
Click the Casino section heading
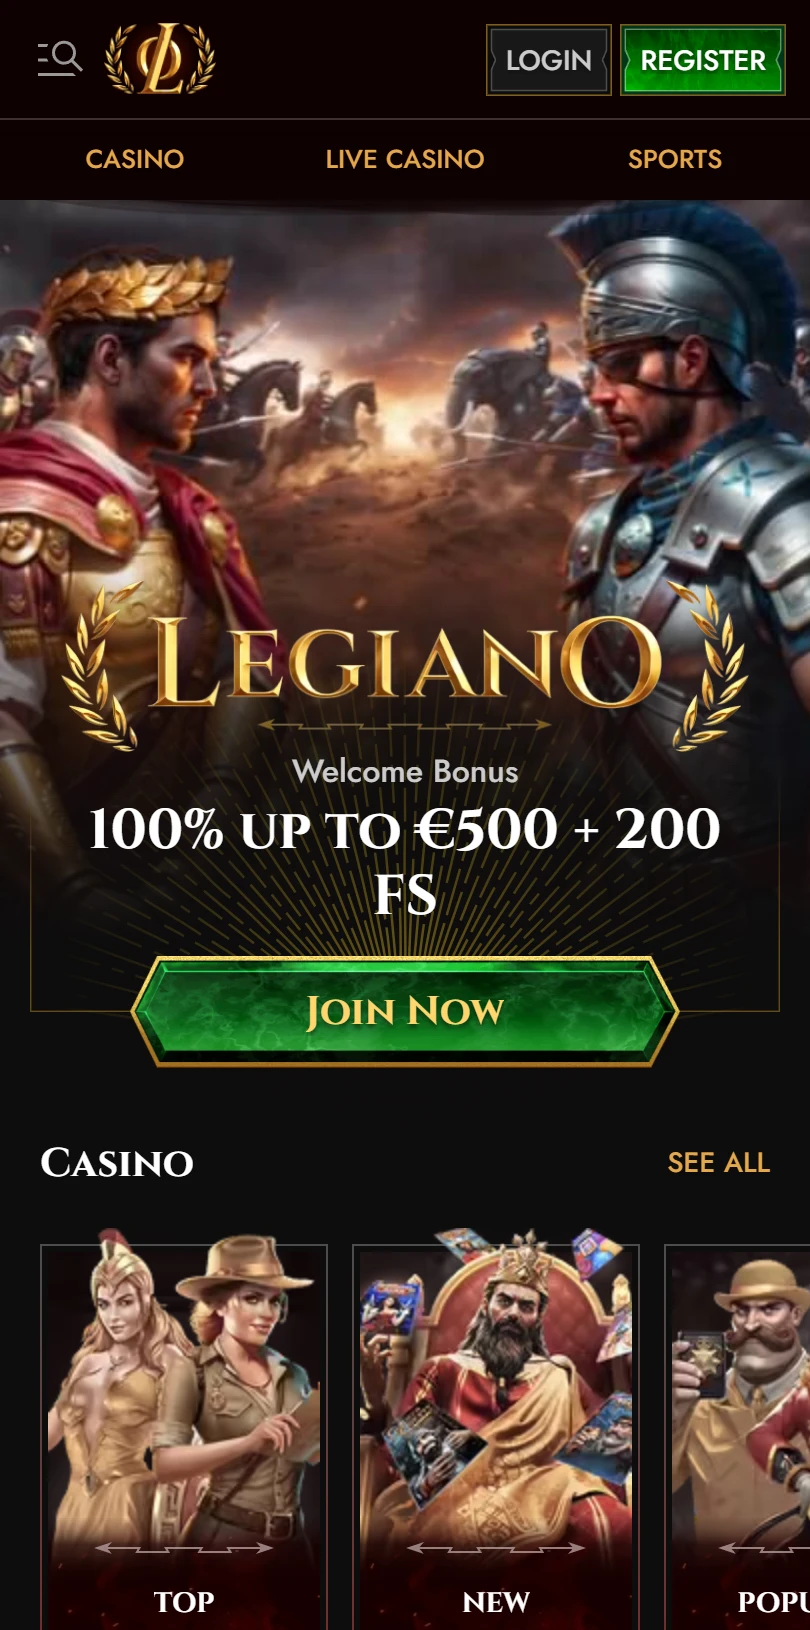117,1162
